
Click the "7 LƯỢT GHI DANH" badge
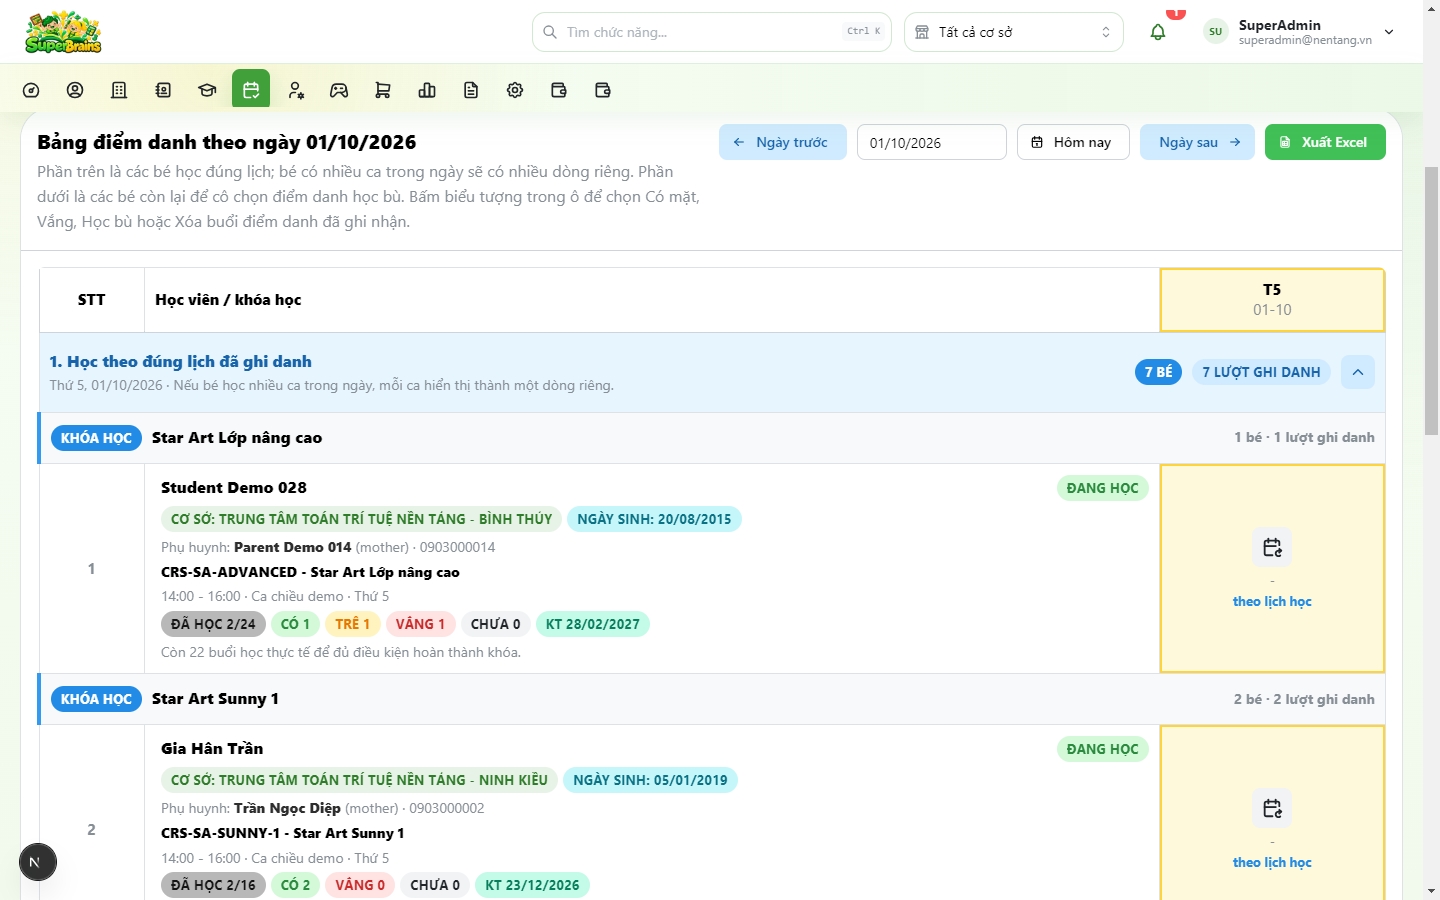click(1261, 372)
